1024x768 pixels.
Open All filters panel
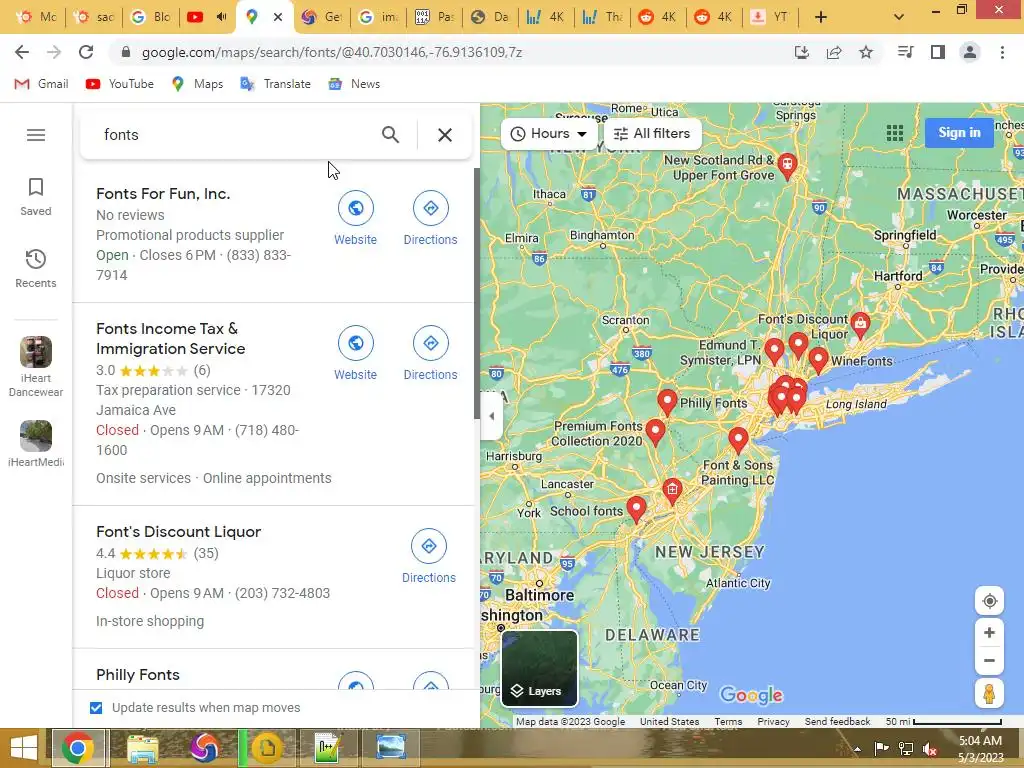coord(652,134)
